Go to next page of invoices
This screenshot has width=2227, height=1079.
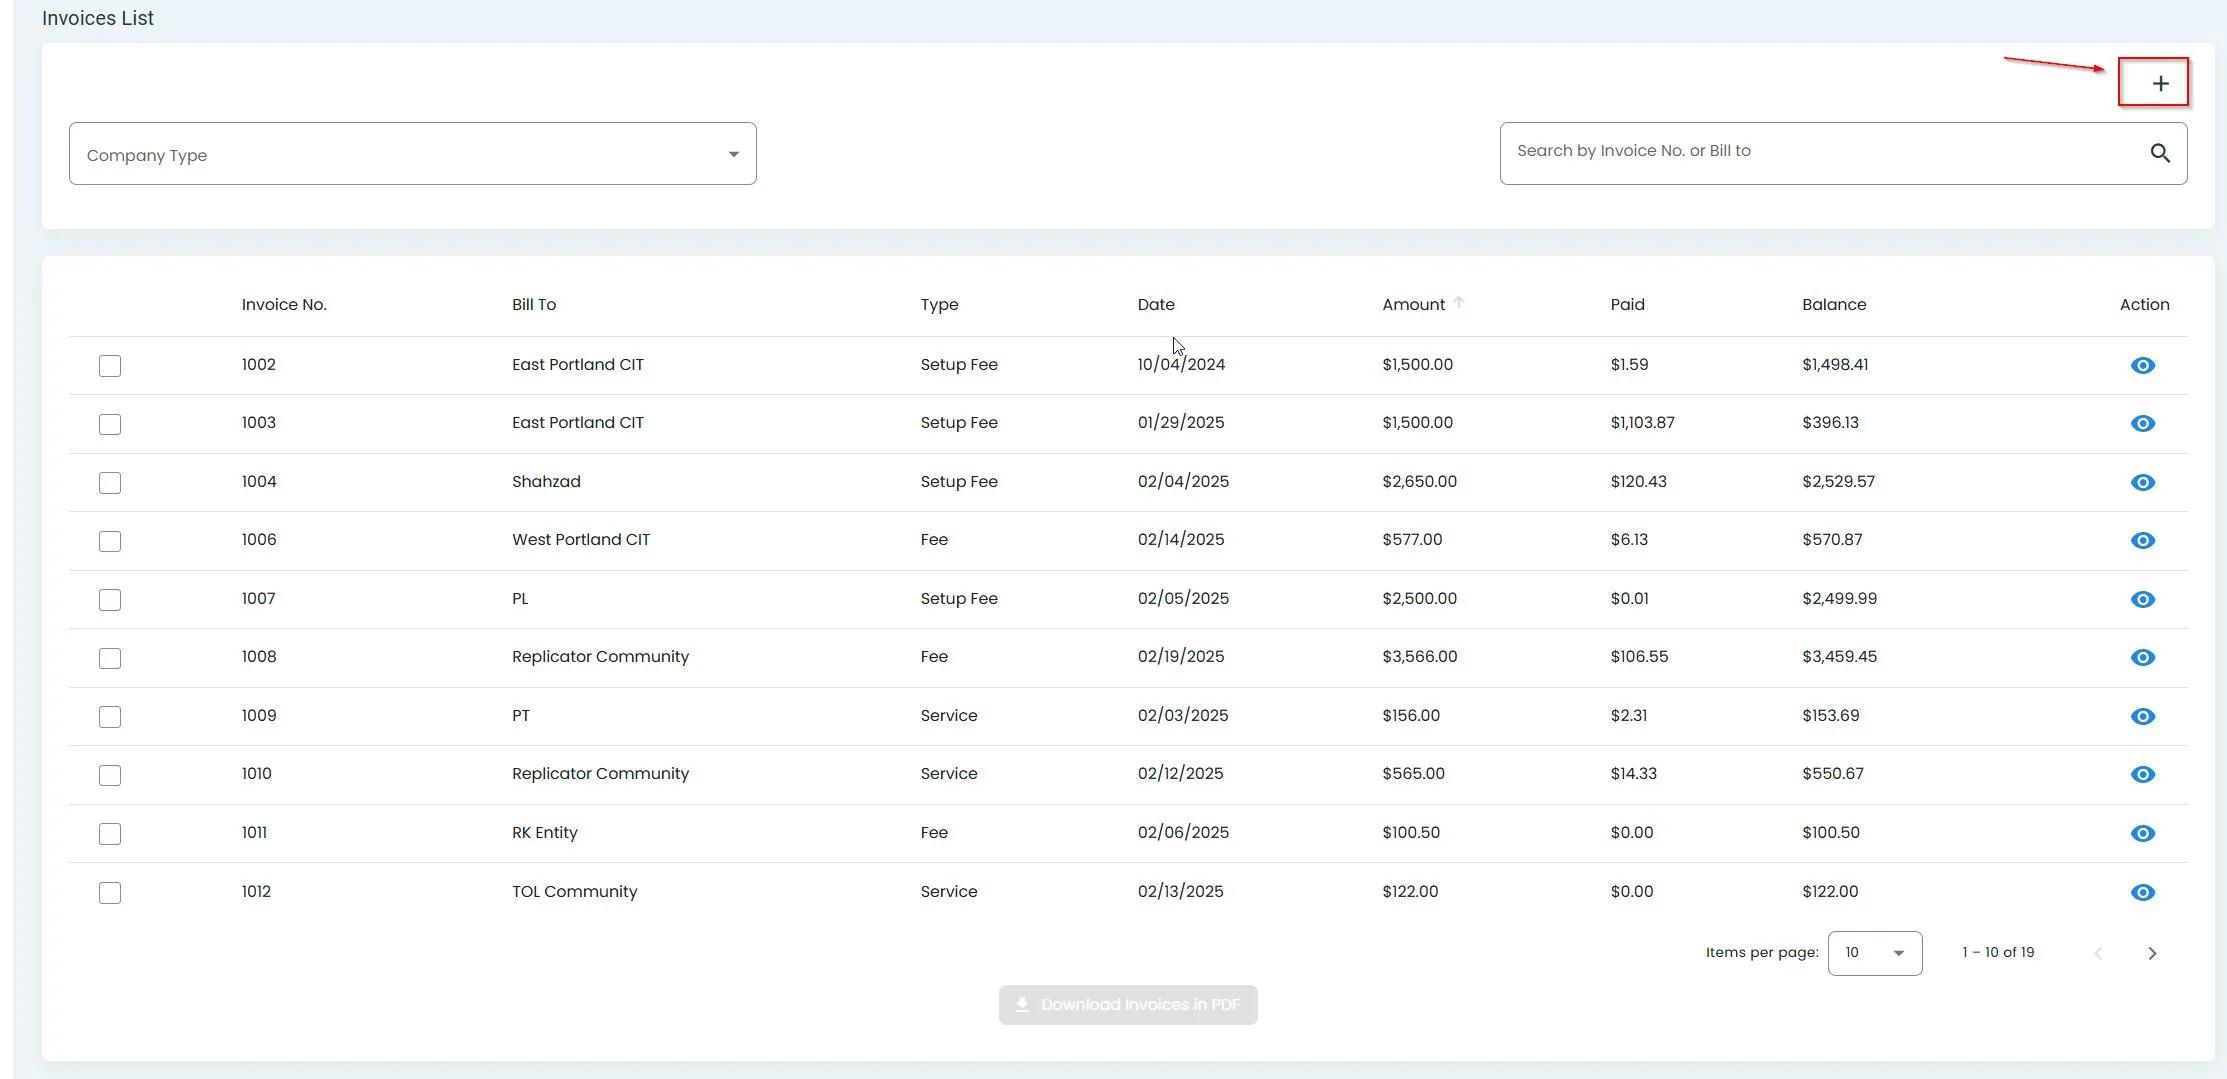click(x=2152, y=954)
